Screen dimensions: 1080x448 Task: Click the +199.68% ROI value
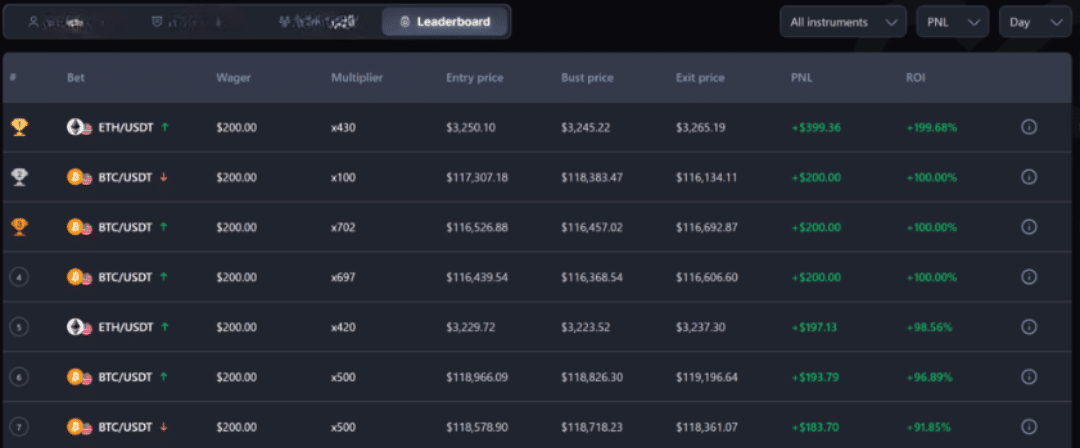(931, 128)
